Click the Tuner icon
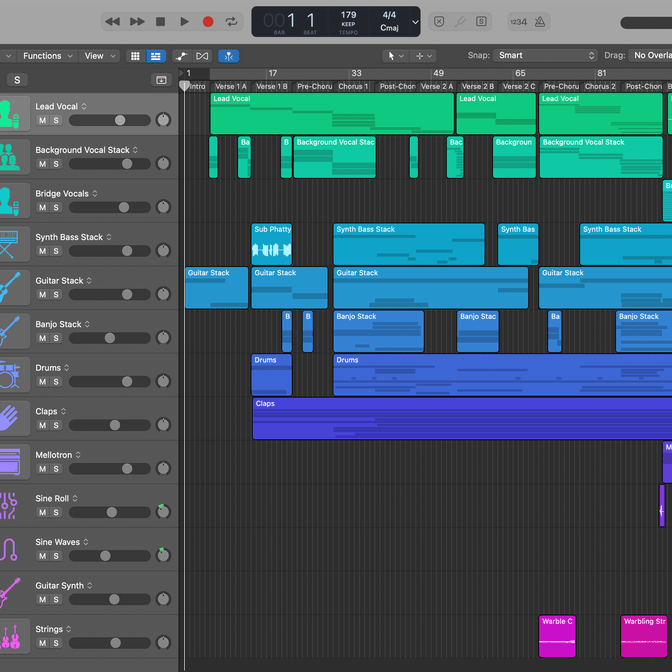 click(x=460, y=21)
